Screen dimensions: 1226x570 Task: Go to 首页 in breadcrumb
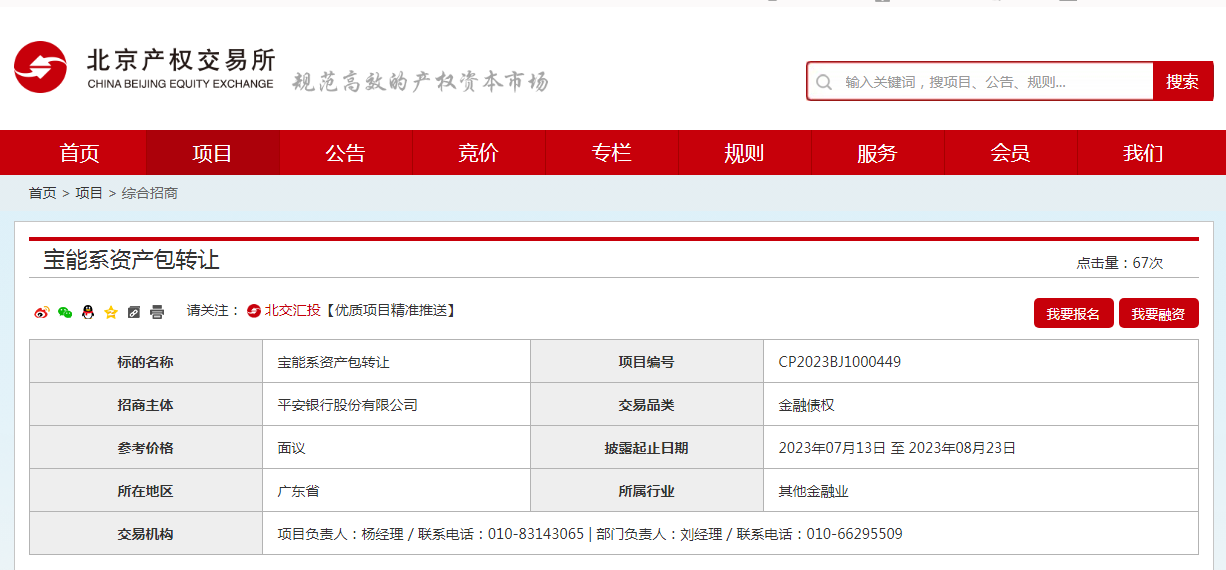coord(42,193)
